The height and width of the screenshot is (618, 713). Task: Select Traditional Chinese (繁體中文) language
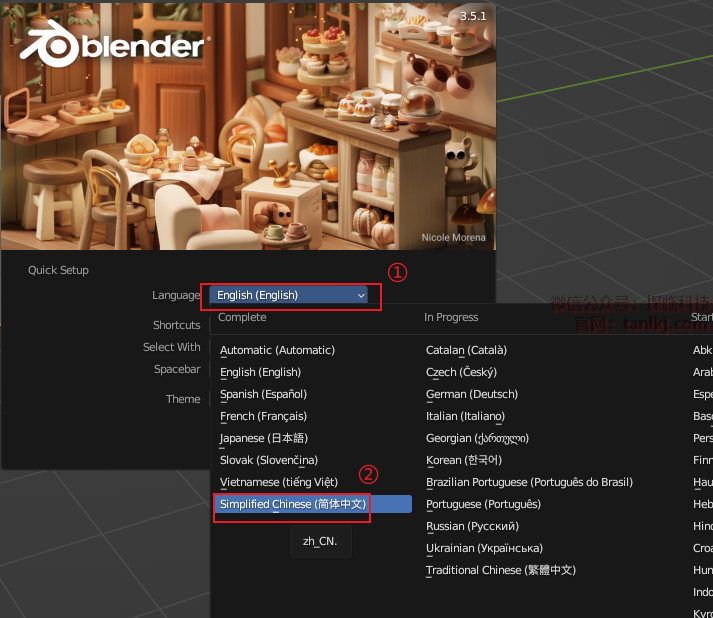[x=501, y=570]
